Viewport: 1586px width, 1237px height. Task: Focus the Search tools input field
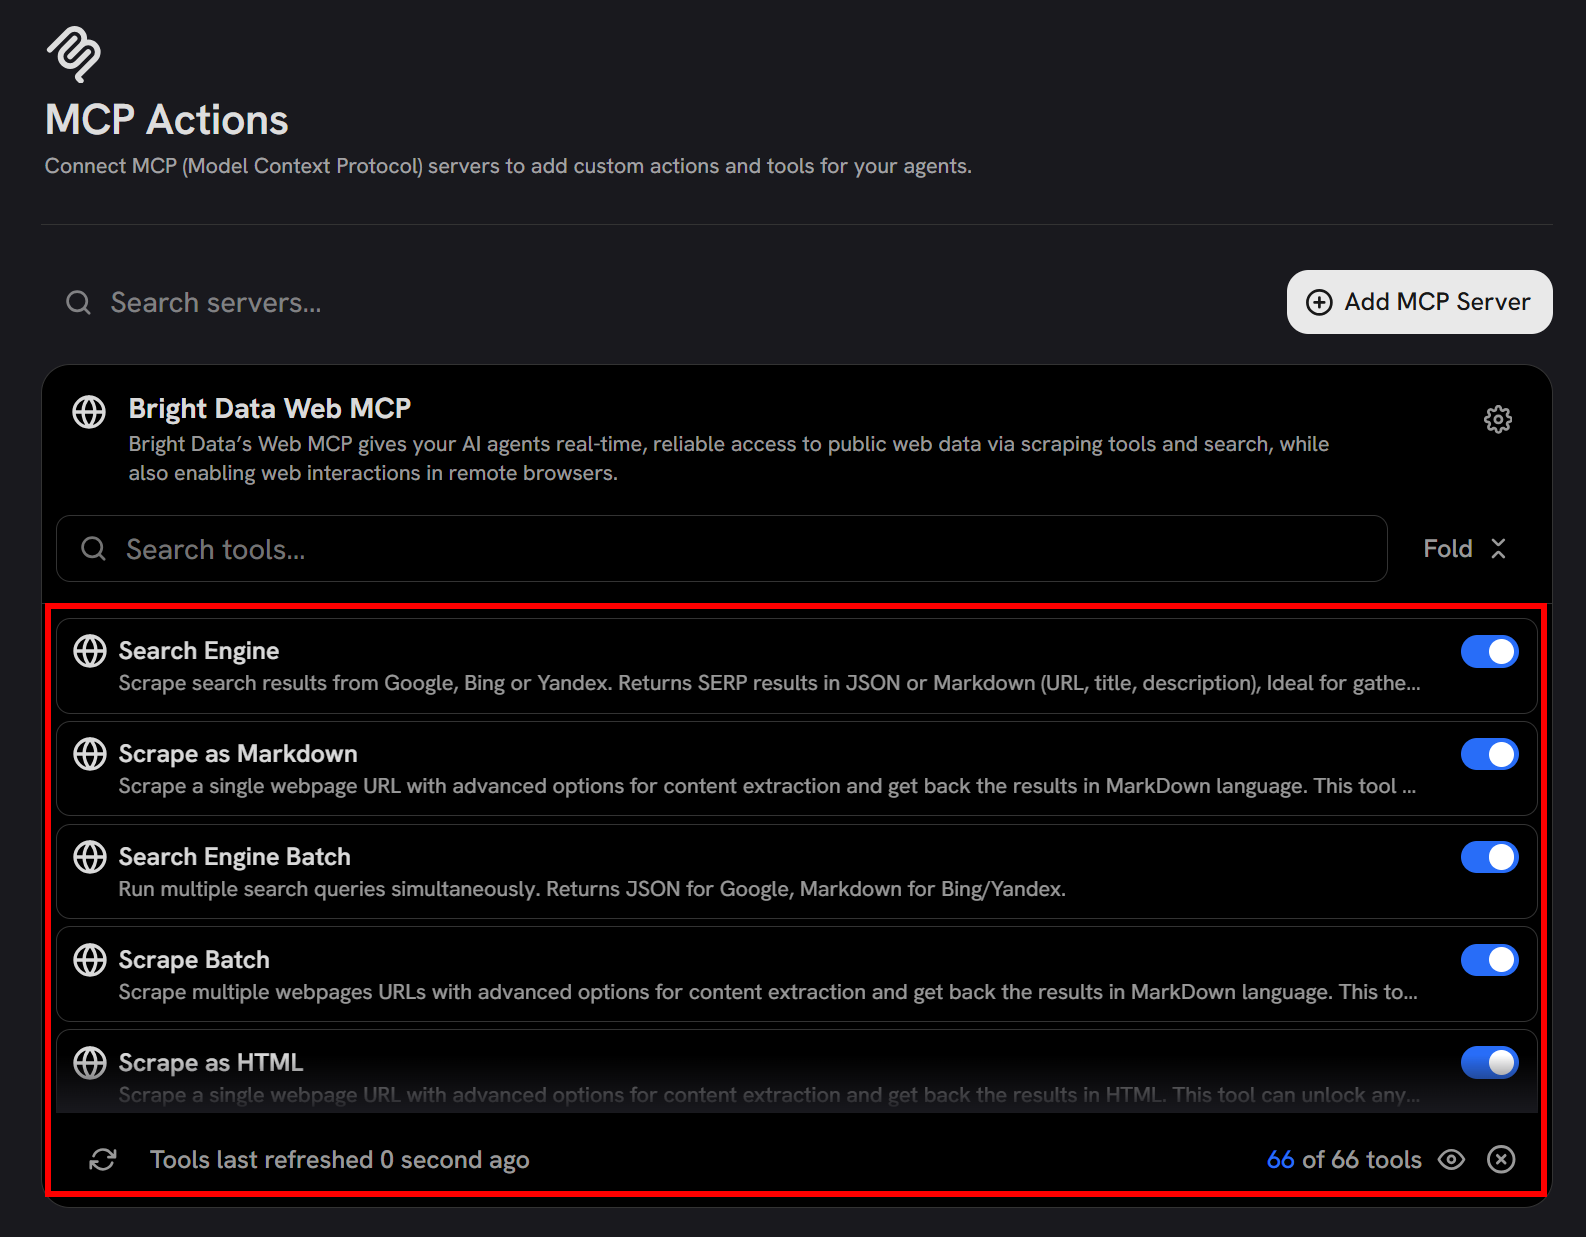pyautogui.click(x=722, y=548)
